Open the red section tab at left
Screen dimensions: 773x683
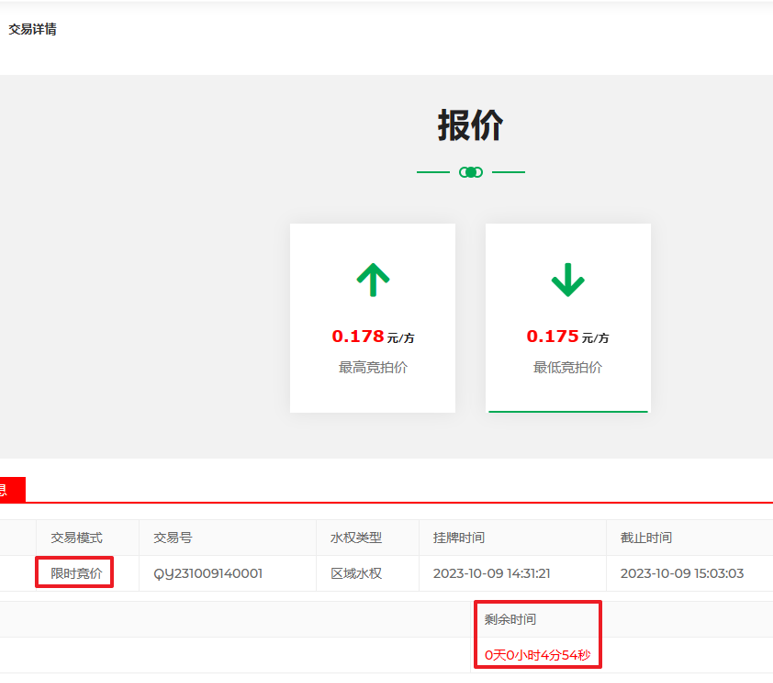point(11,490)
